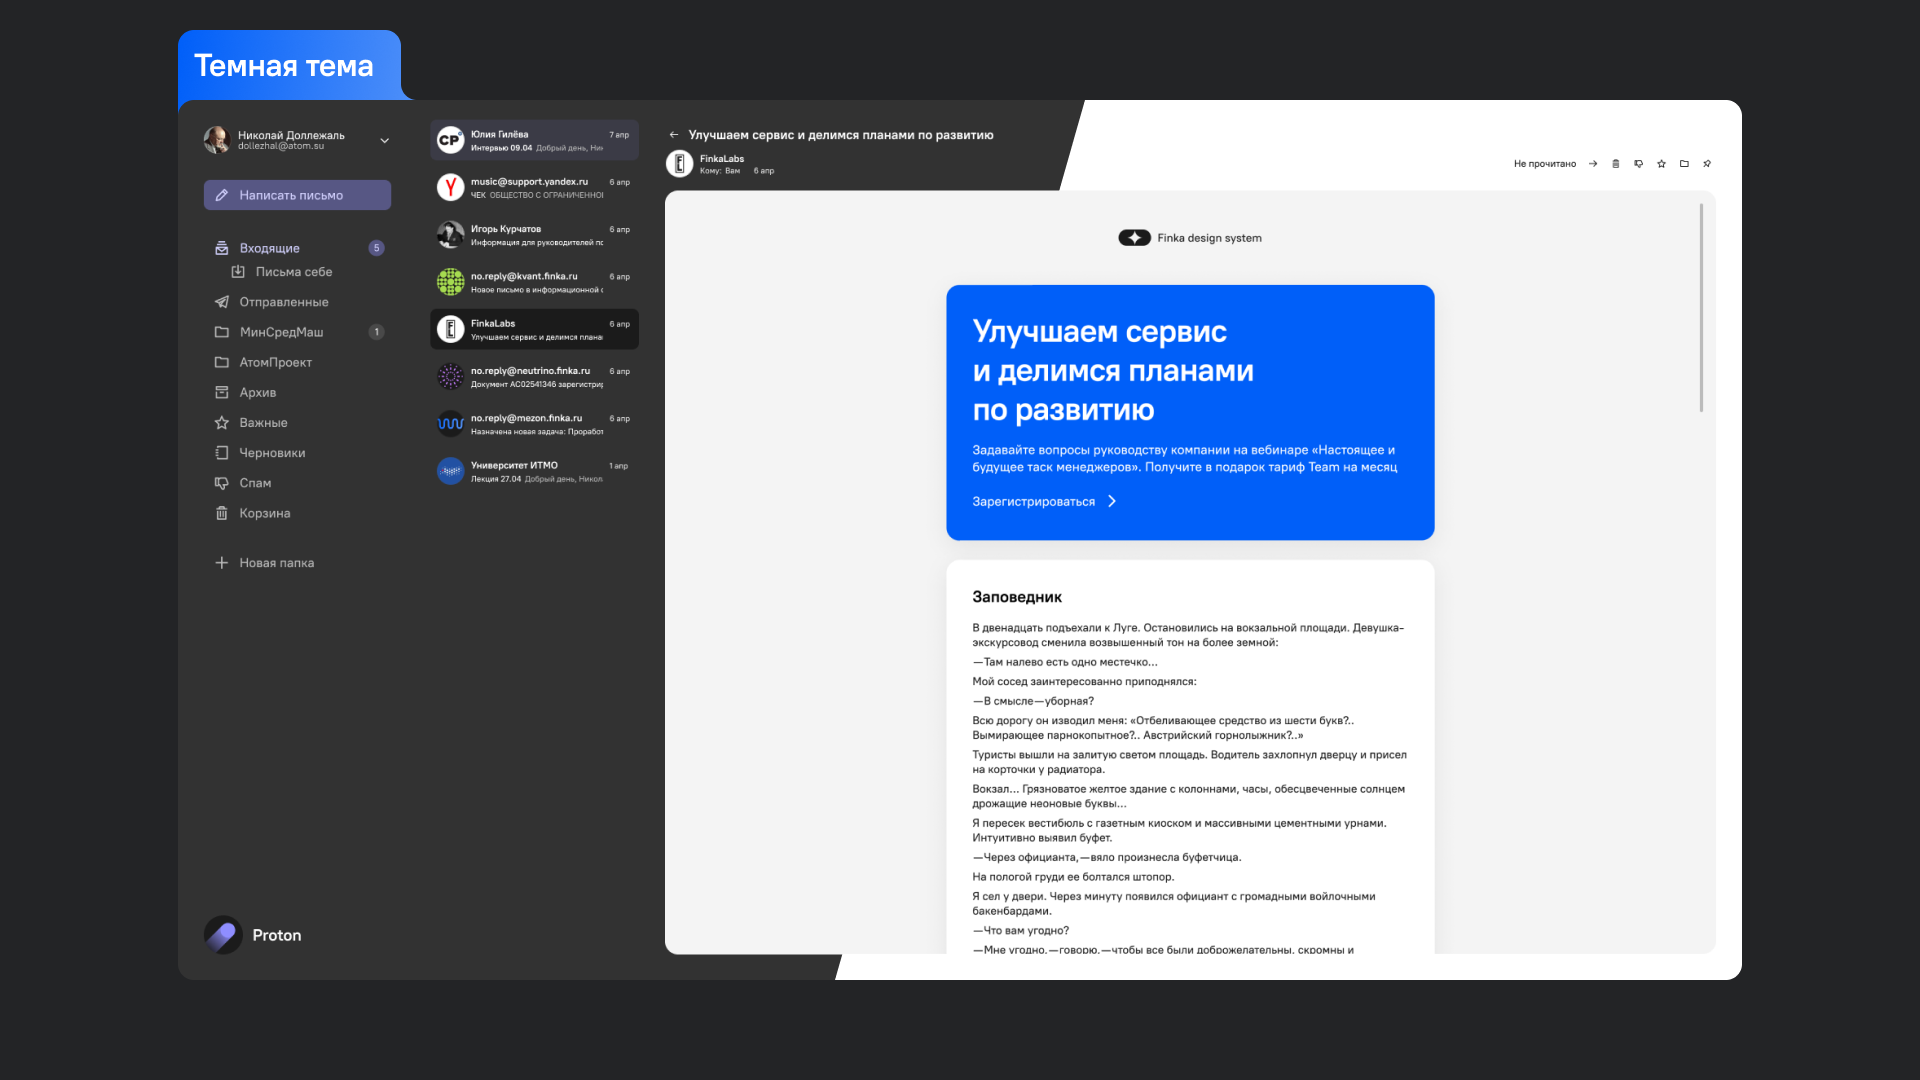Open the Отправленные folder
1920x1080 pixels.
(x=283, y=302)
